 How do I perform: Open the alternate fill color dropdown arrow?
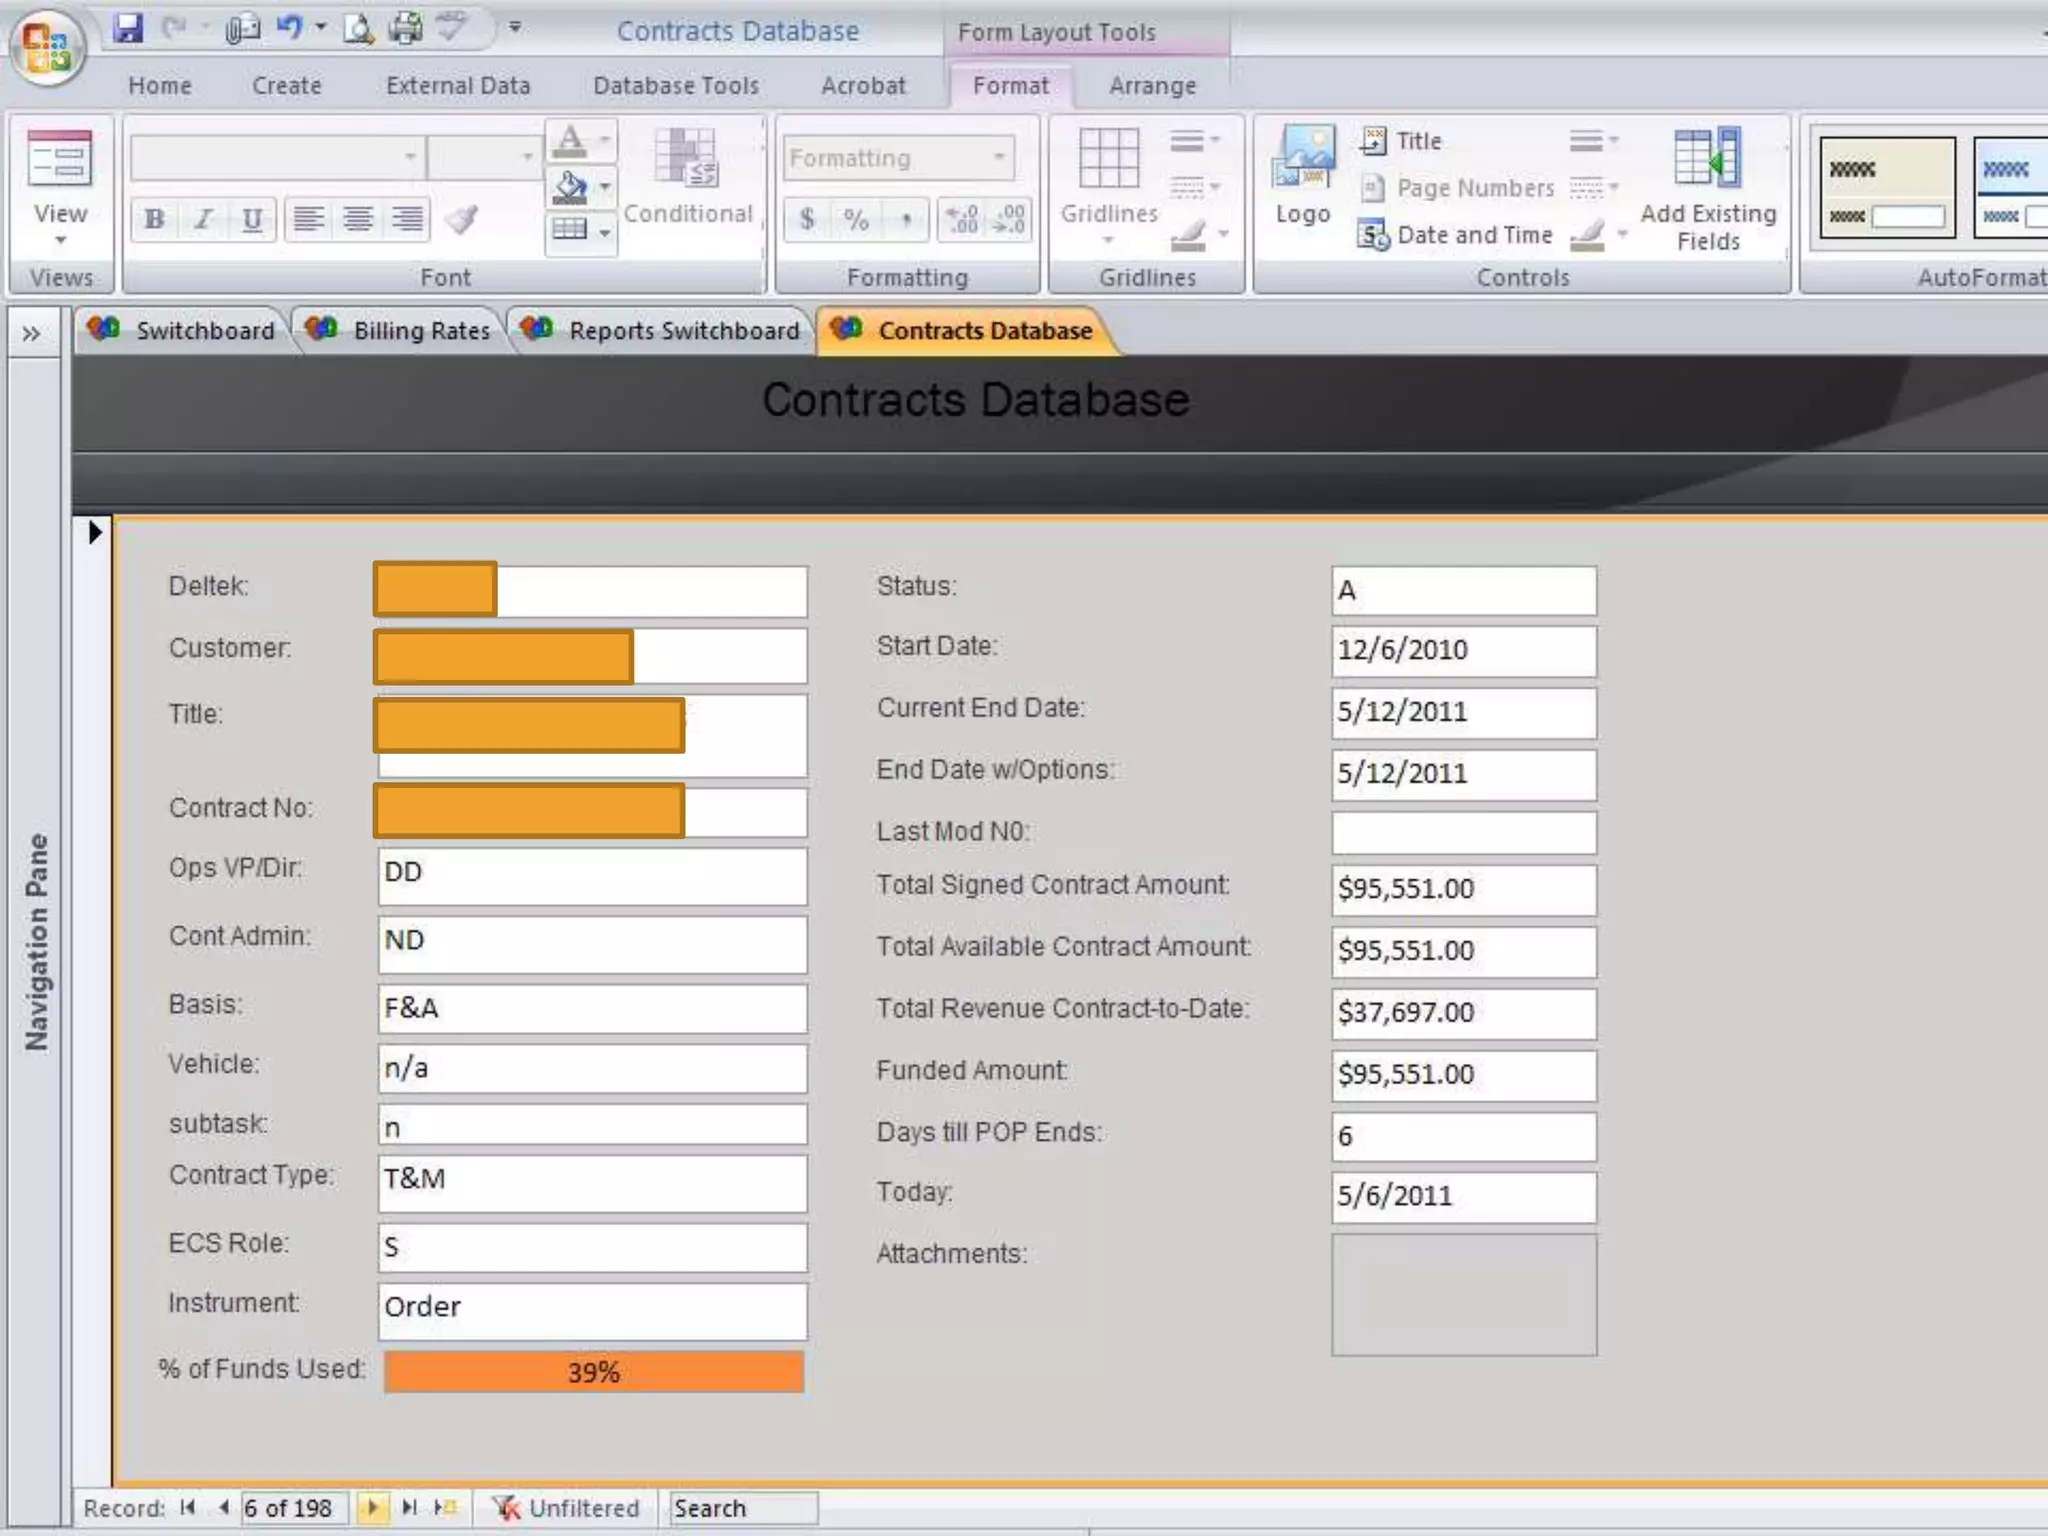(605, 232)
